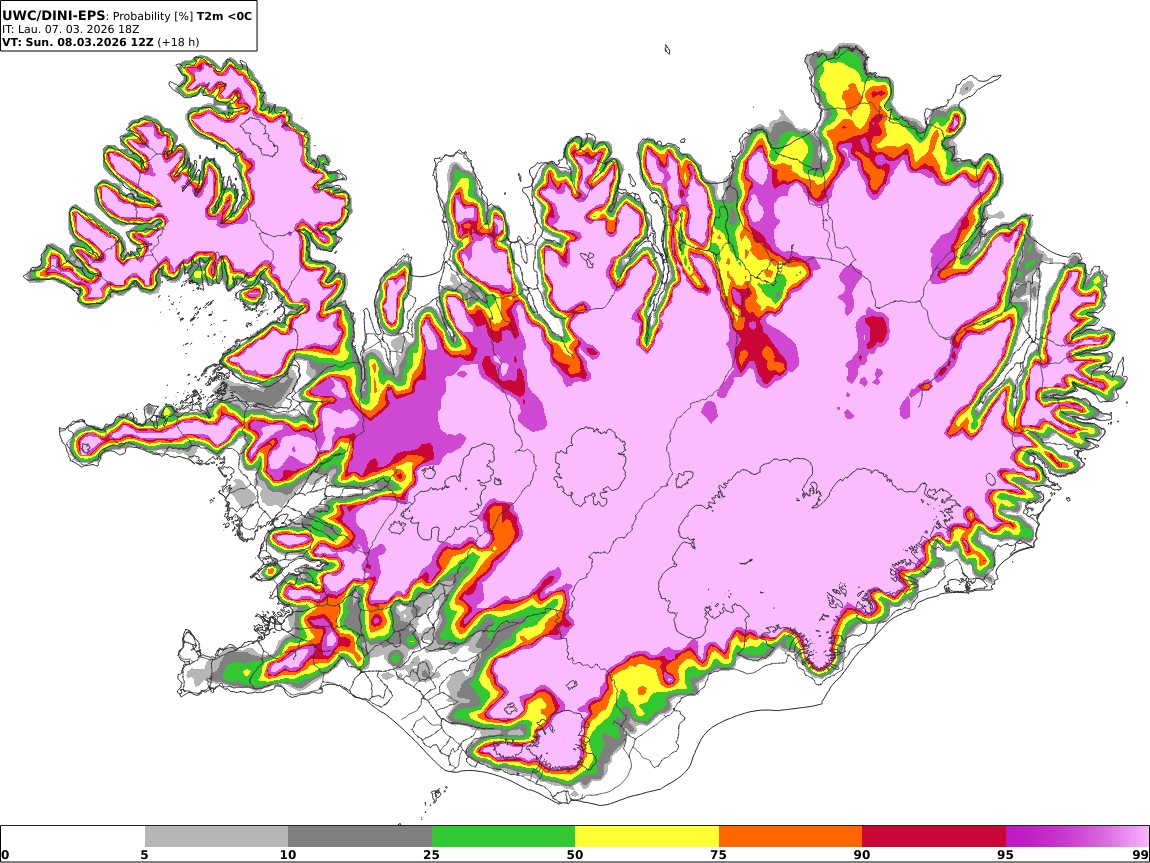The height and width of the screenshot is (863, 1150).
Task: Click the 'T2m <0C' parameter label
Action: [x=224, y=15]
